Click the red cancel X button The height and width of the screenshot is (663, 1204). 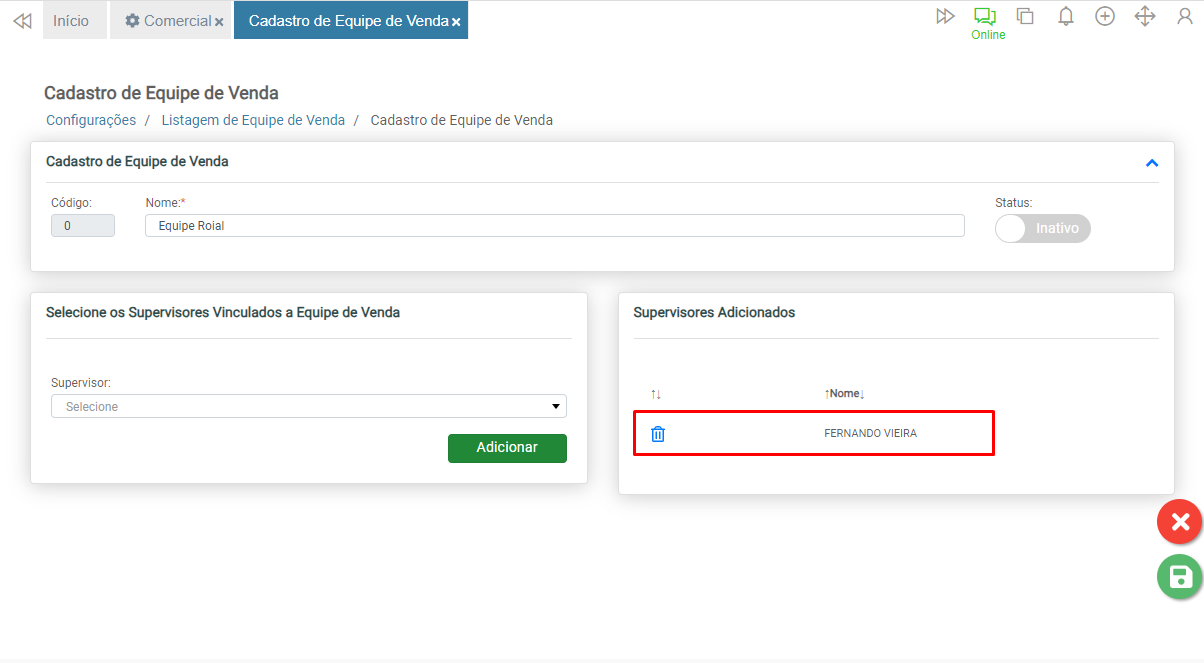point(1180,522)
